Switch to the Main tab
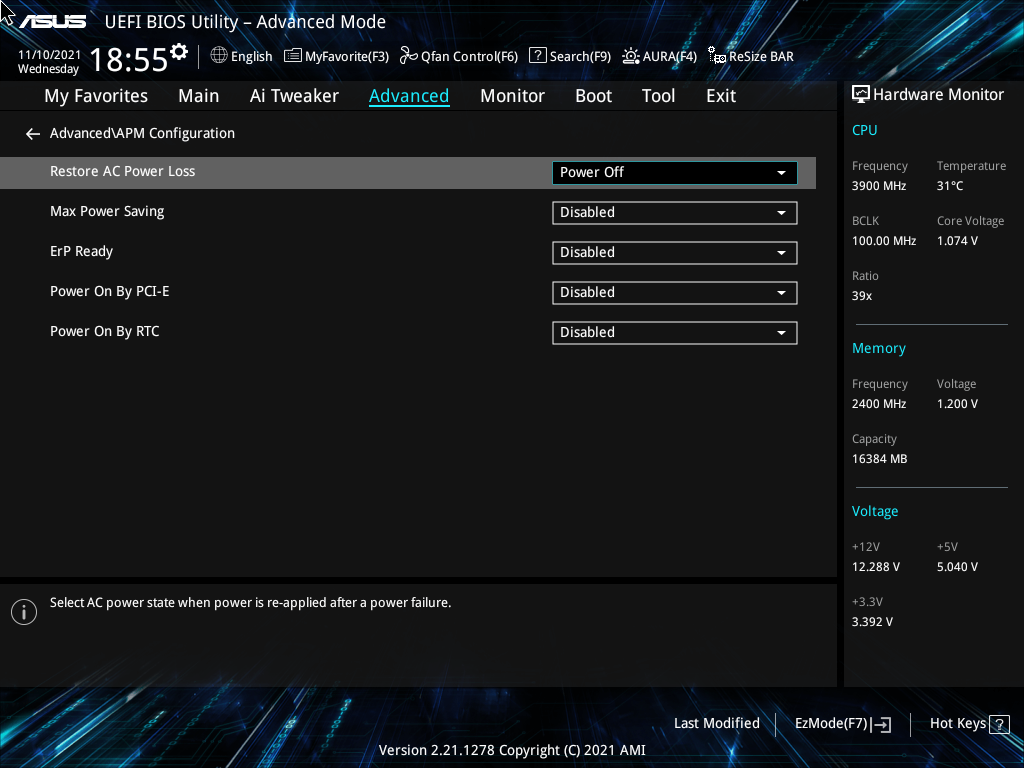The width and height of the screenshot is (1024, 768). pos(199,96)
